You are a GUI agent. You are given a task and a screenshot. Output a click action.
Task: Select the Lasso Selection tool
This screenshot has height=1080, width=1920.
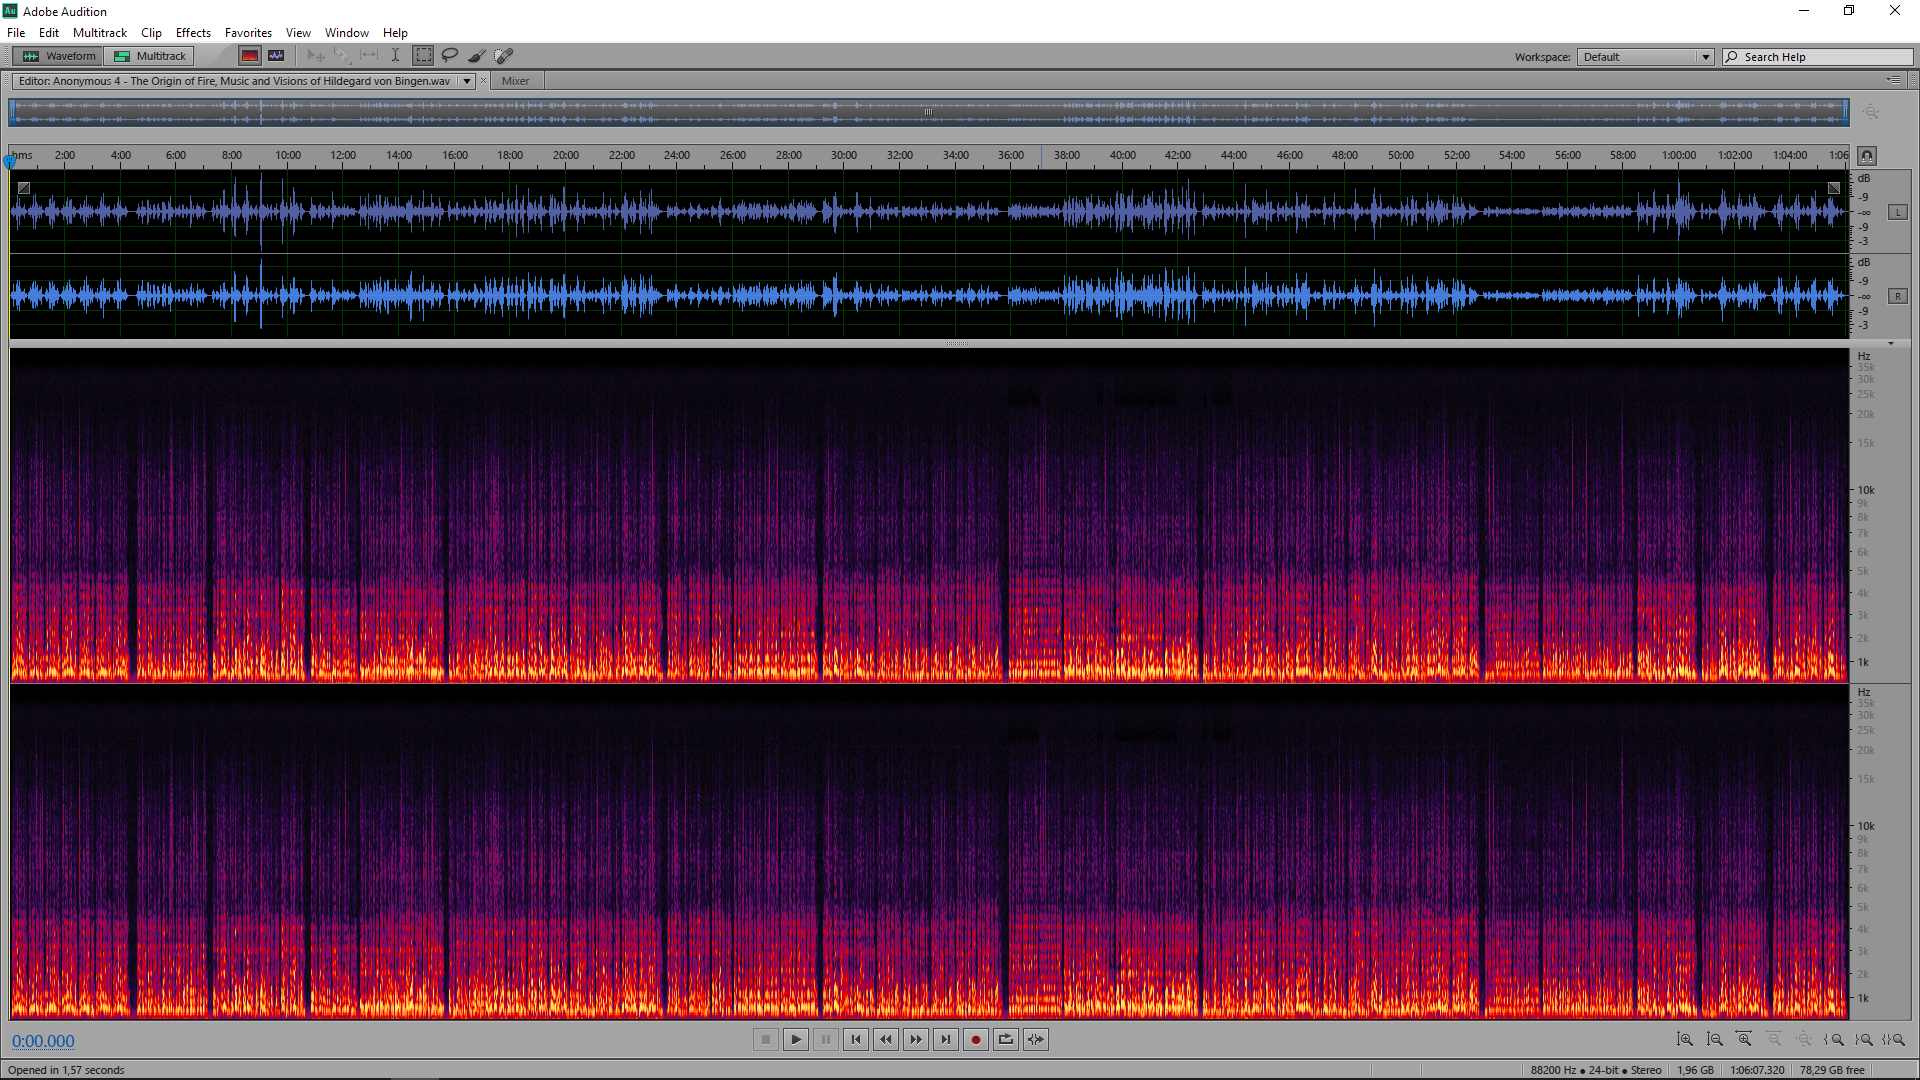[x=450, y=56]
